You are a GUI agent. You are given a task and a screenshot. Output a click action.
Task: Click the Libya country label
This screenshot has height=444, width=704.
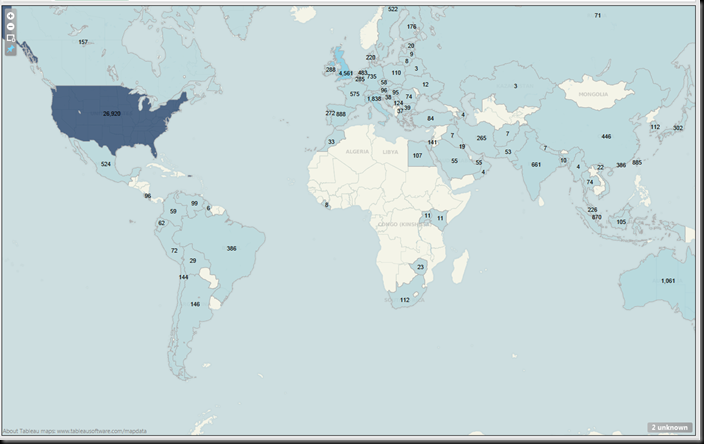(x=390, y=152)
